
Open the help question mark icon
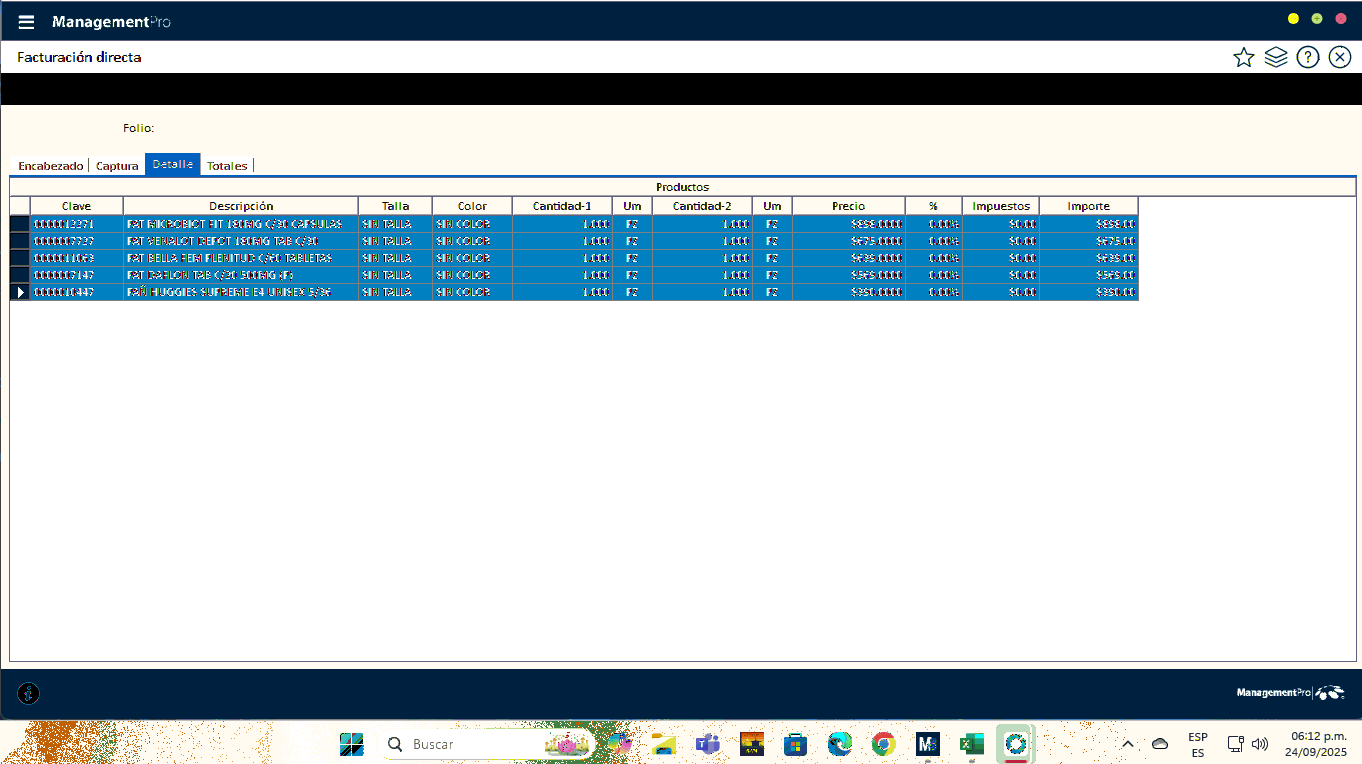[x=1307, y=57]
